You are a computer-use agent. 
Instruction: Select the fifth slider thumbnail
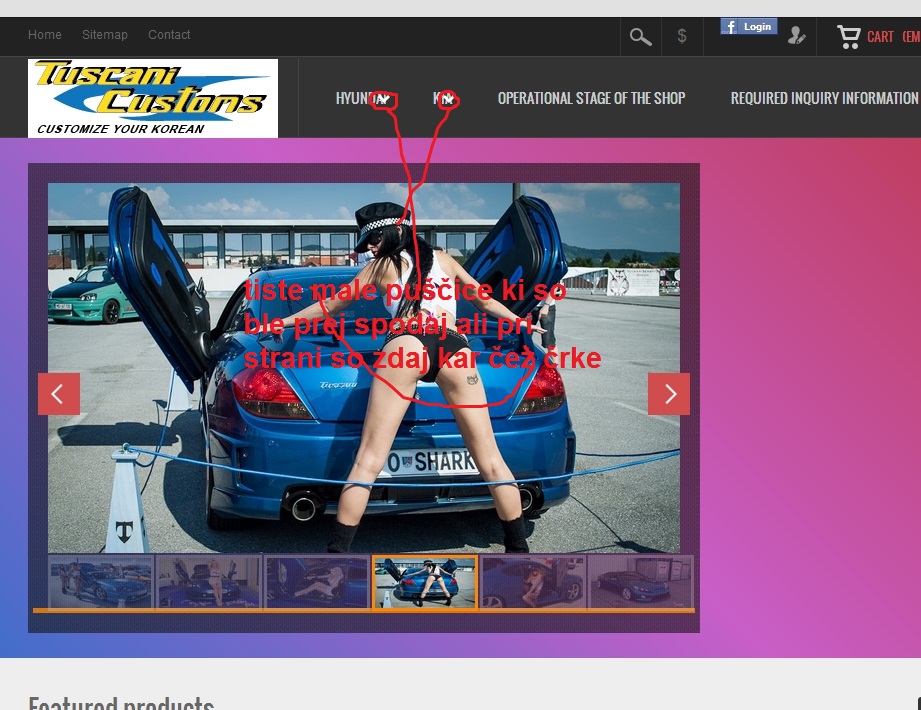(x=533, y=582)
